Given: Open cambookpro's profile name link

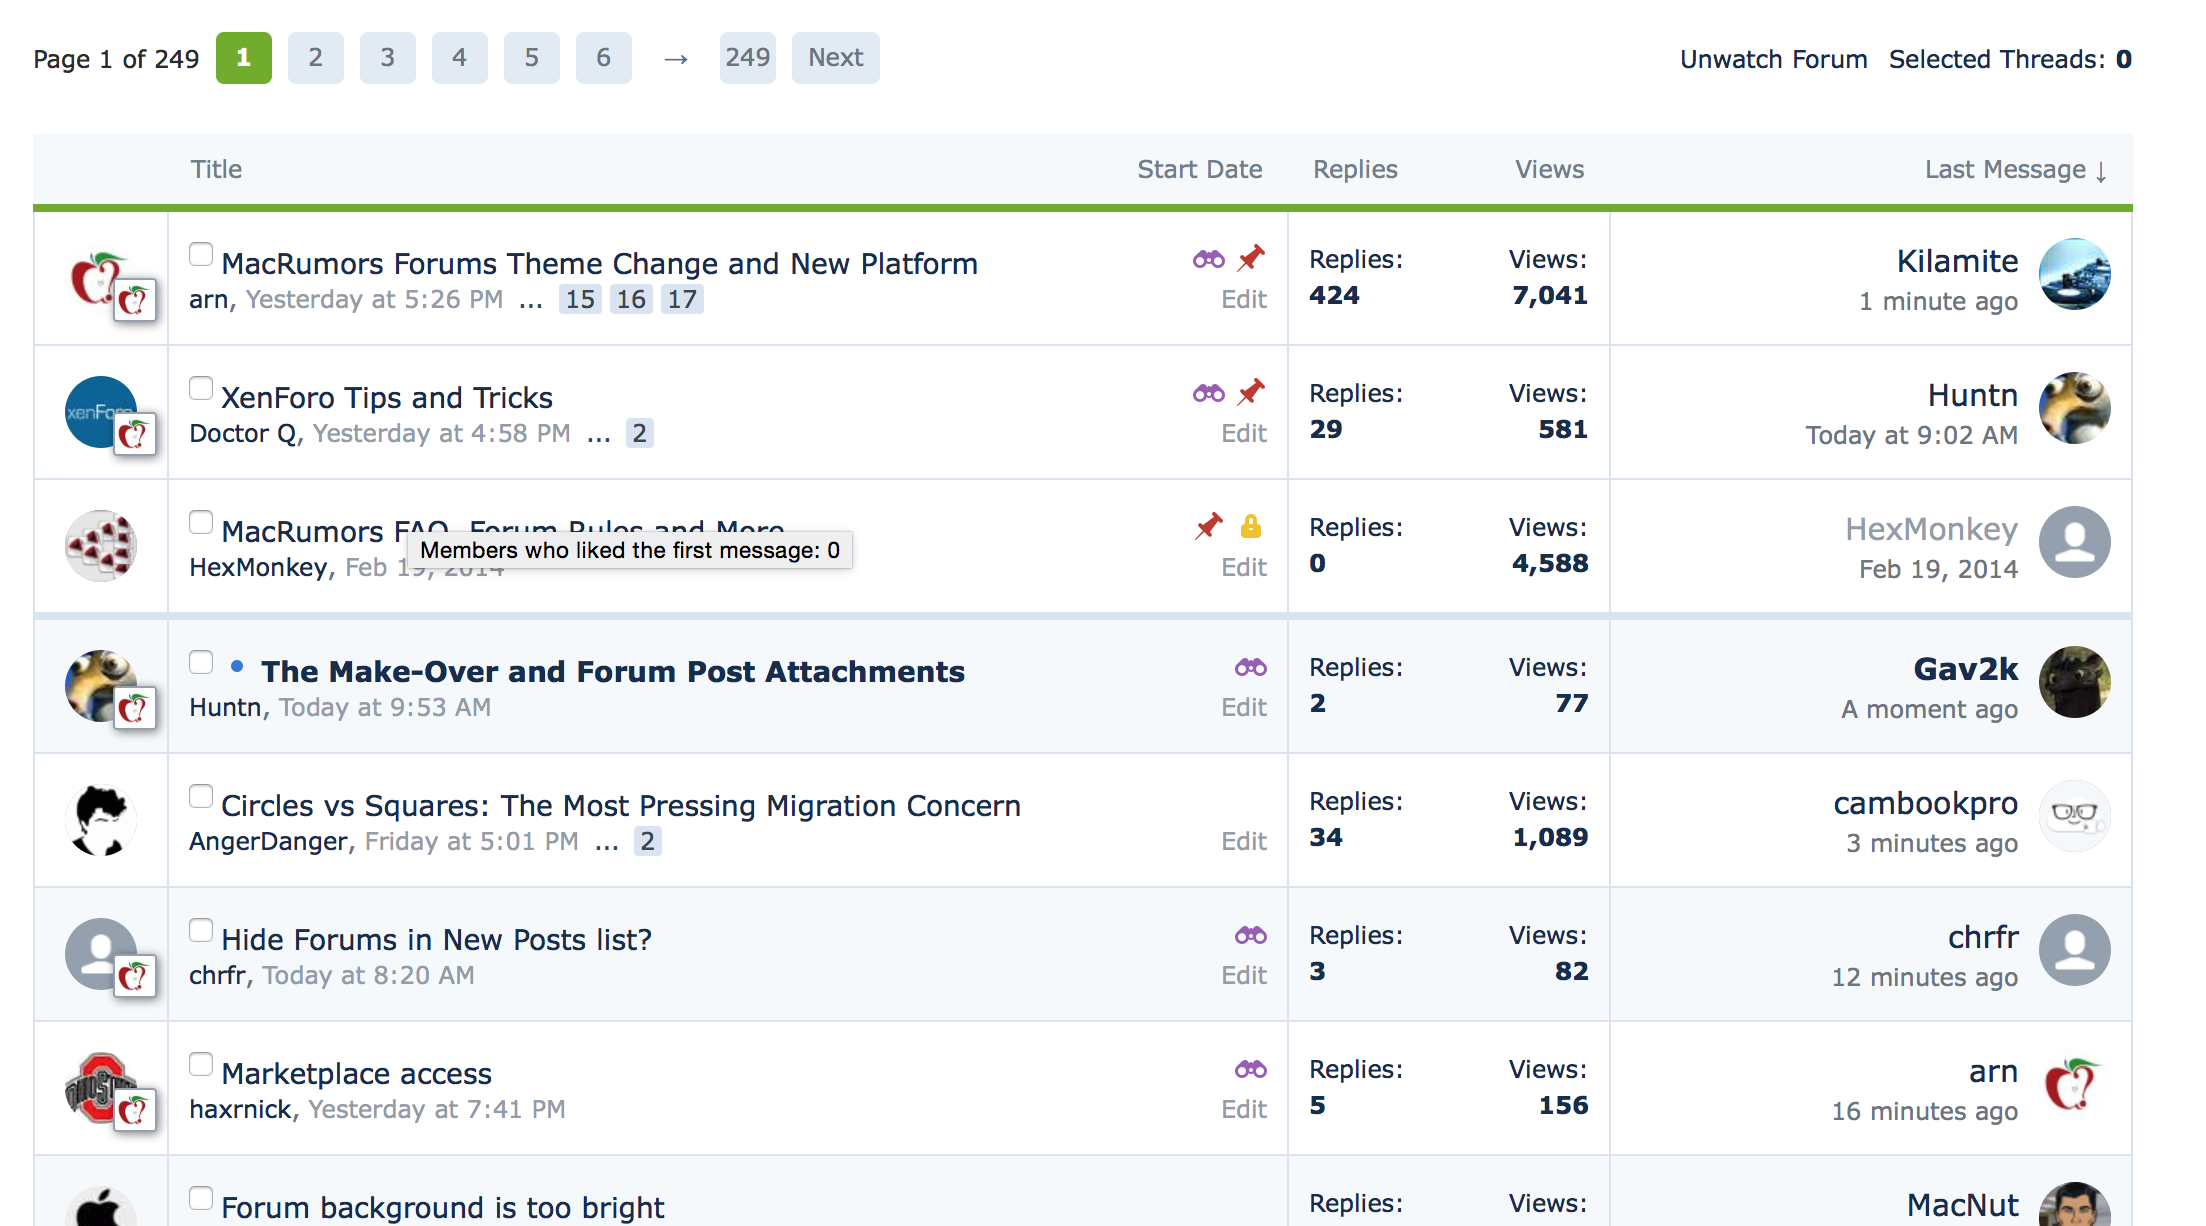Looking at the screenshot, I should [x=1925, y=803].
